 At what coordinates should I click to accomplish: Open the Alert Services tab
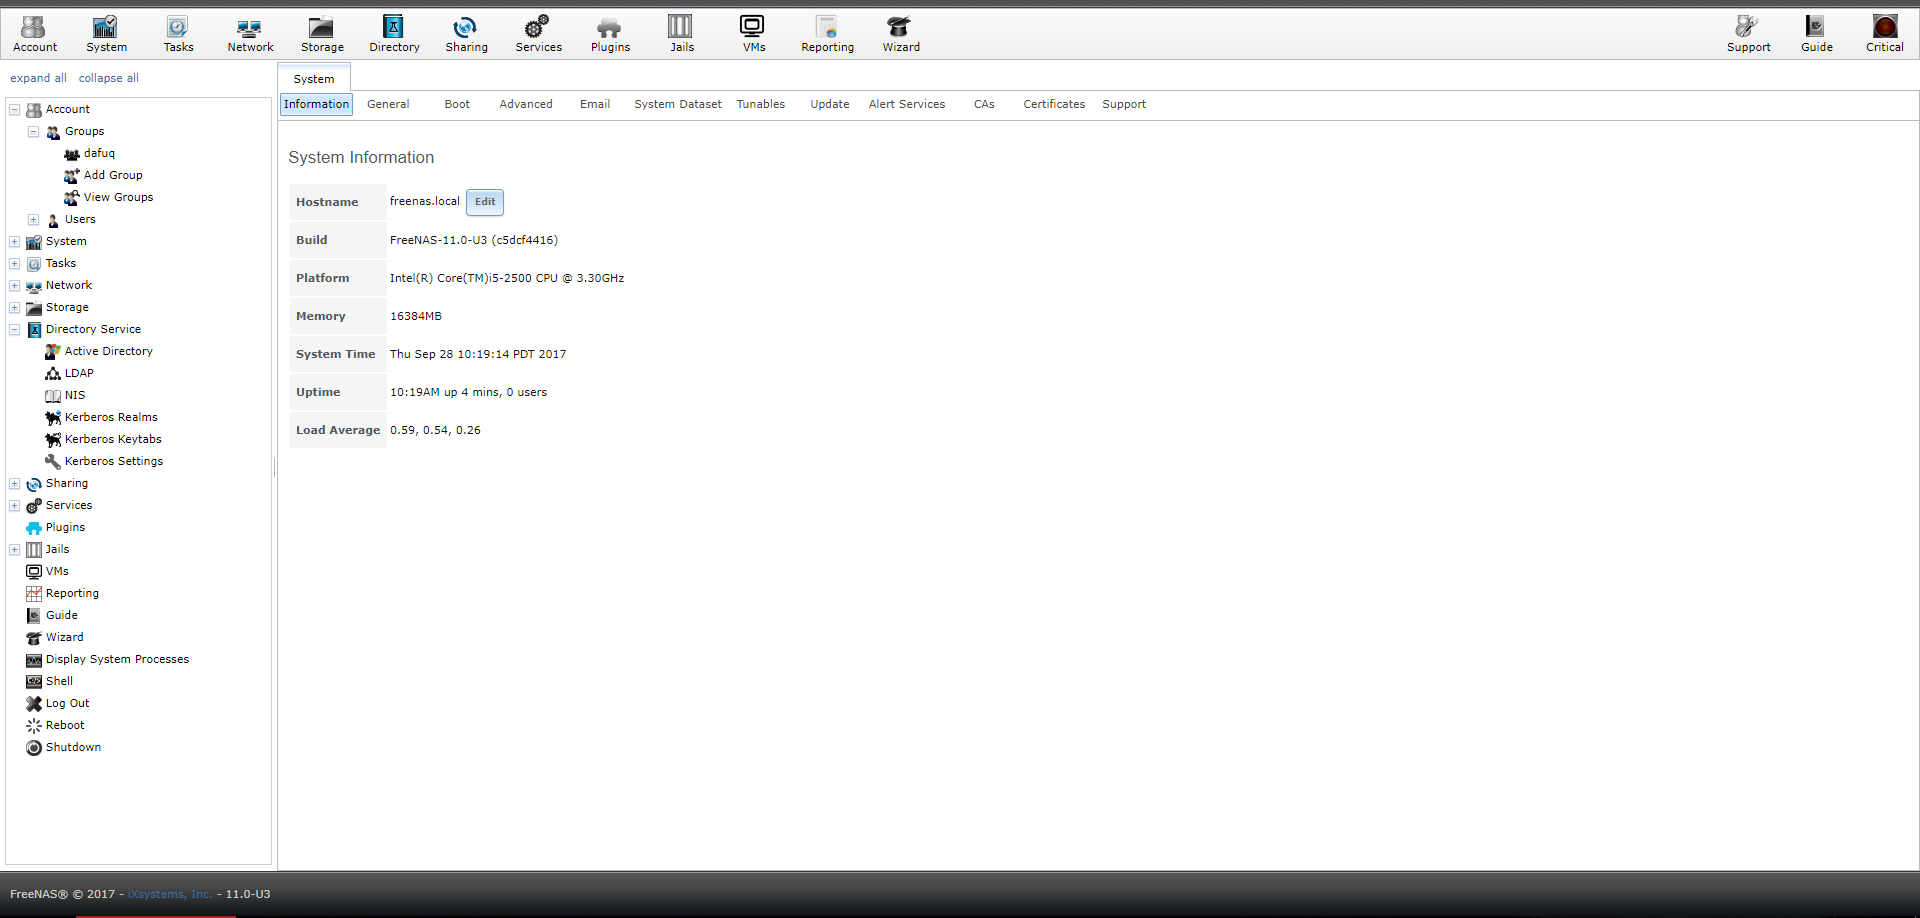[907, 104]
